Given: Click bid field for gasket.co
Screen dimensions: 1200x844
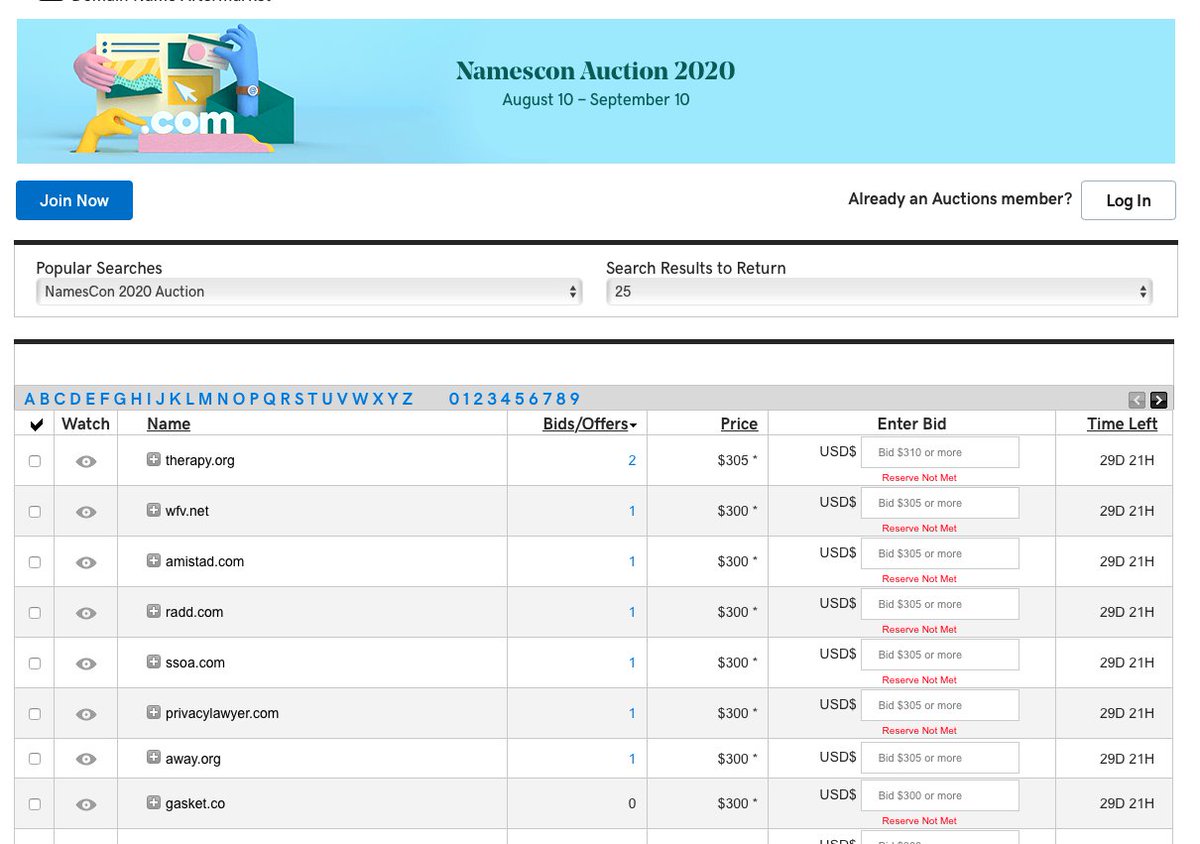Looking at the screenshot, I should tap(940, 795).
